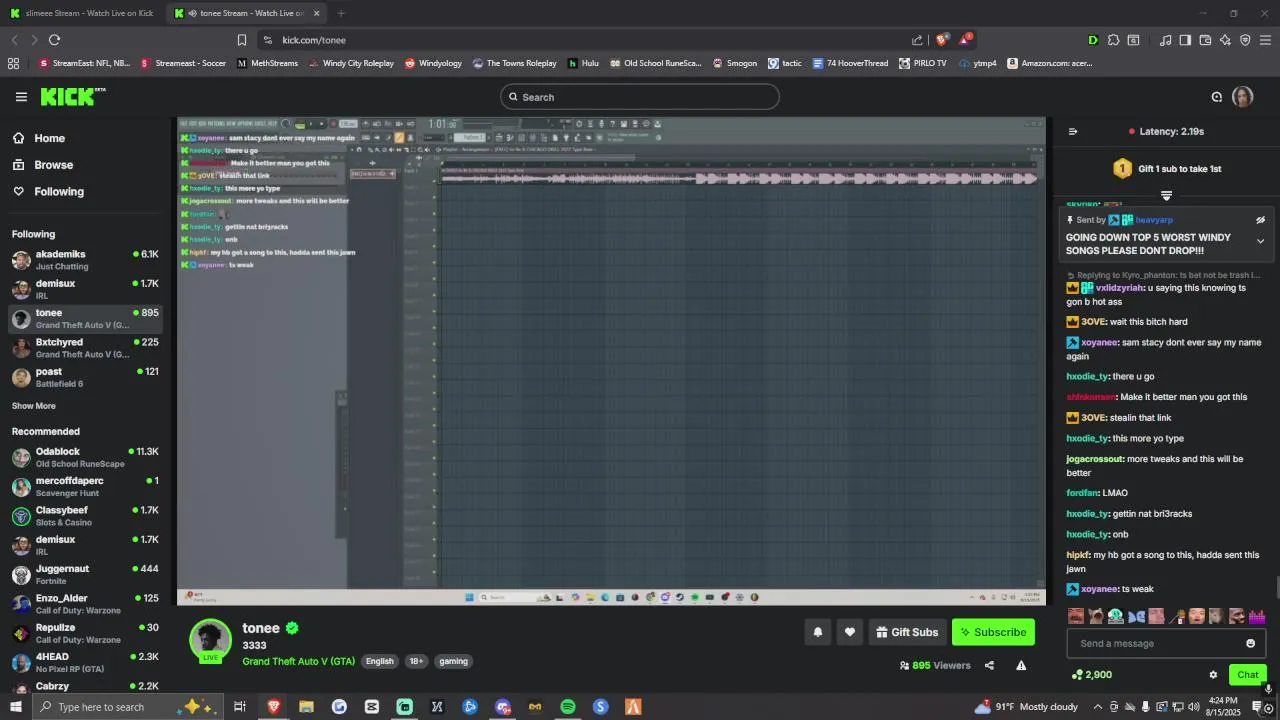The width and height of the screenshot is (1280, 720).
Task: Click the Gift Subs button
Action: point(907,632)
